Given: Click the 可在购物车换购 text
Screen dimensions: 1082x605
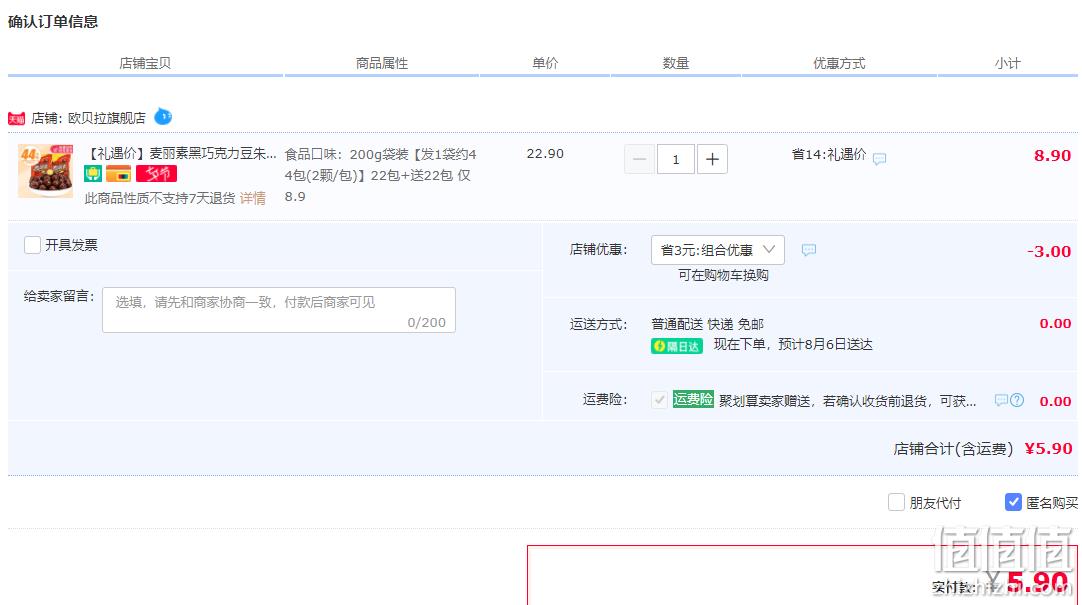Looking at the screenshot, I should [722, 275].
